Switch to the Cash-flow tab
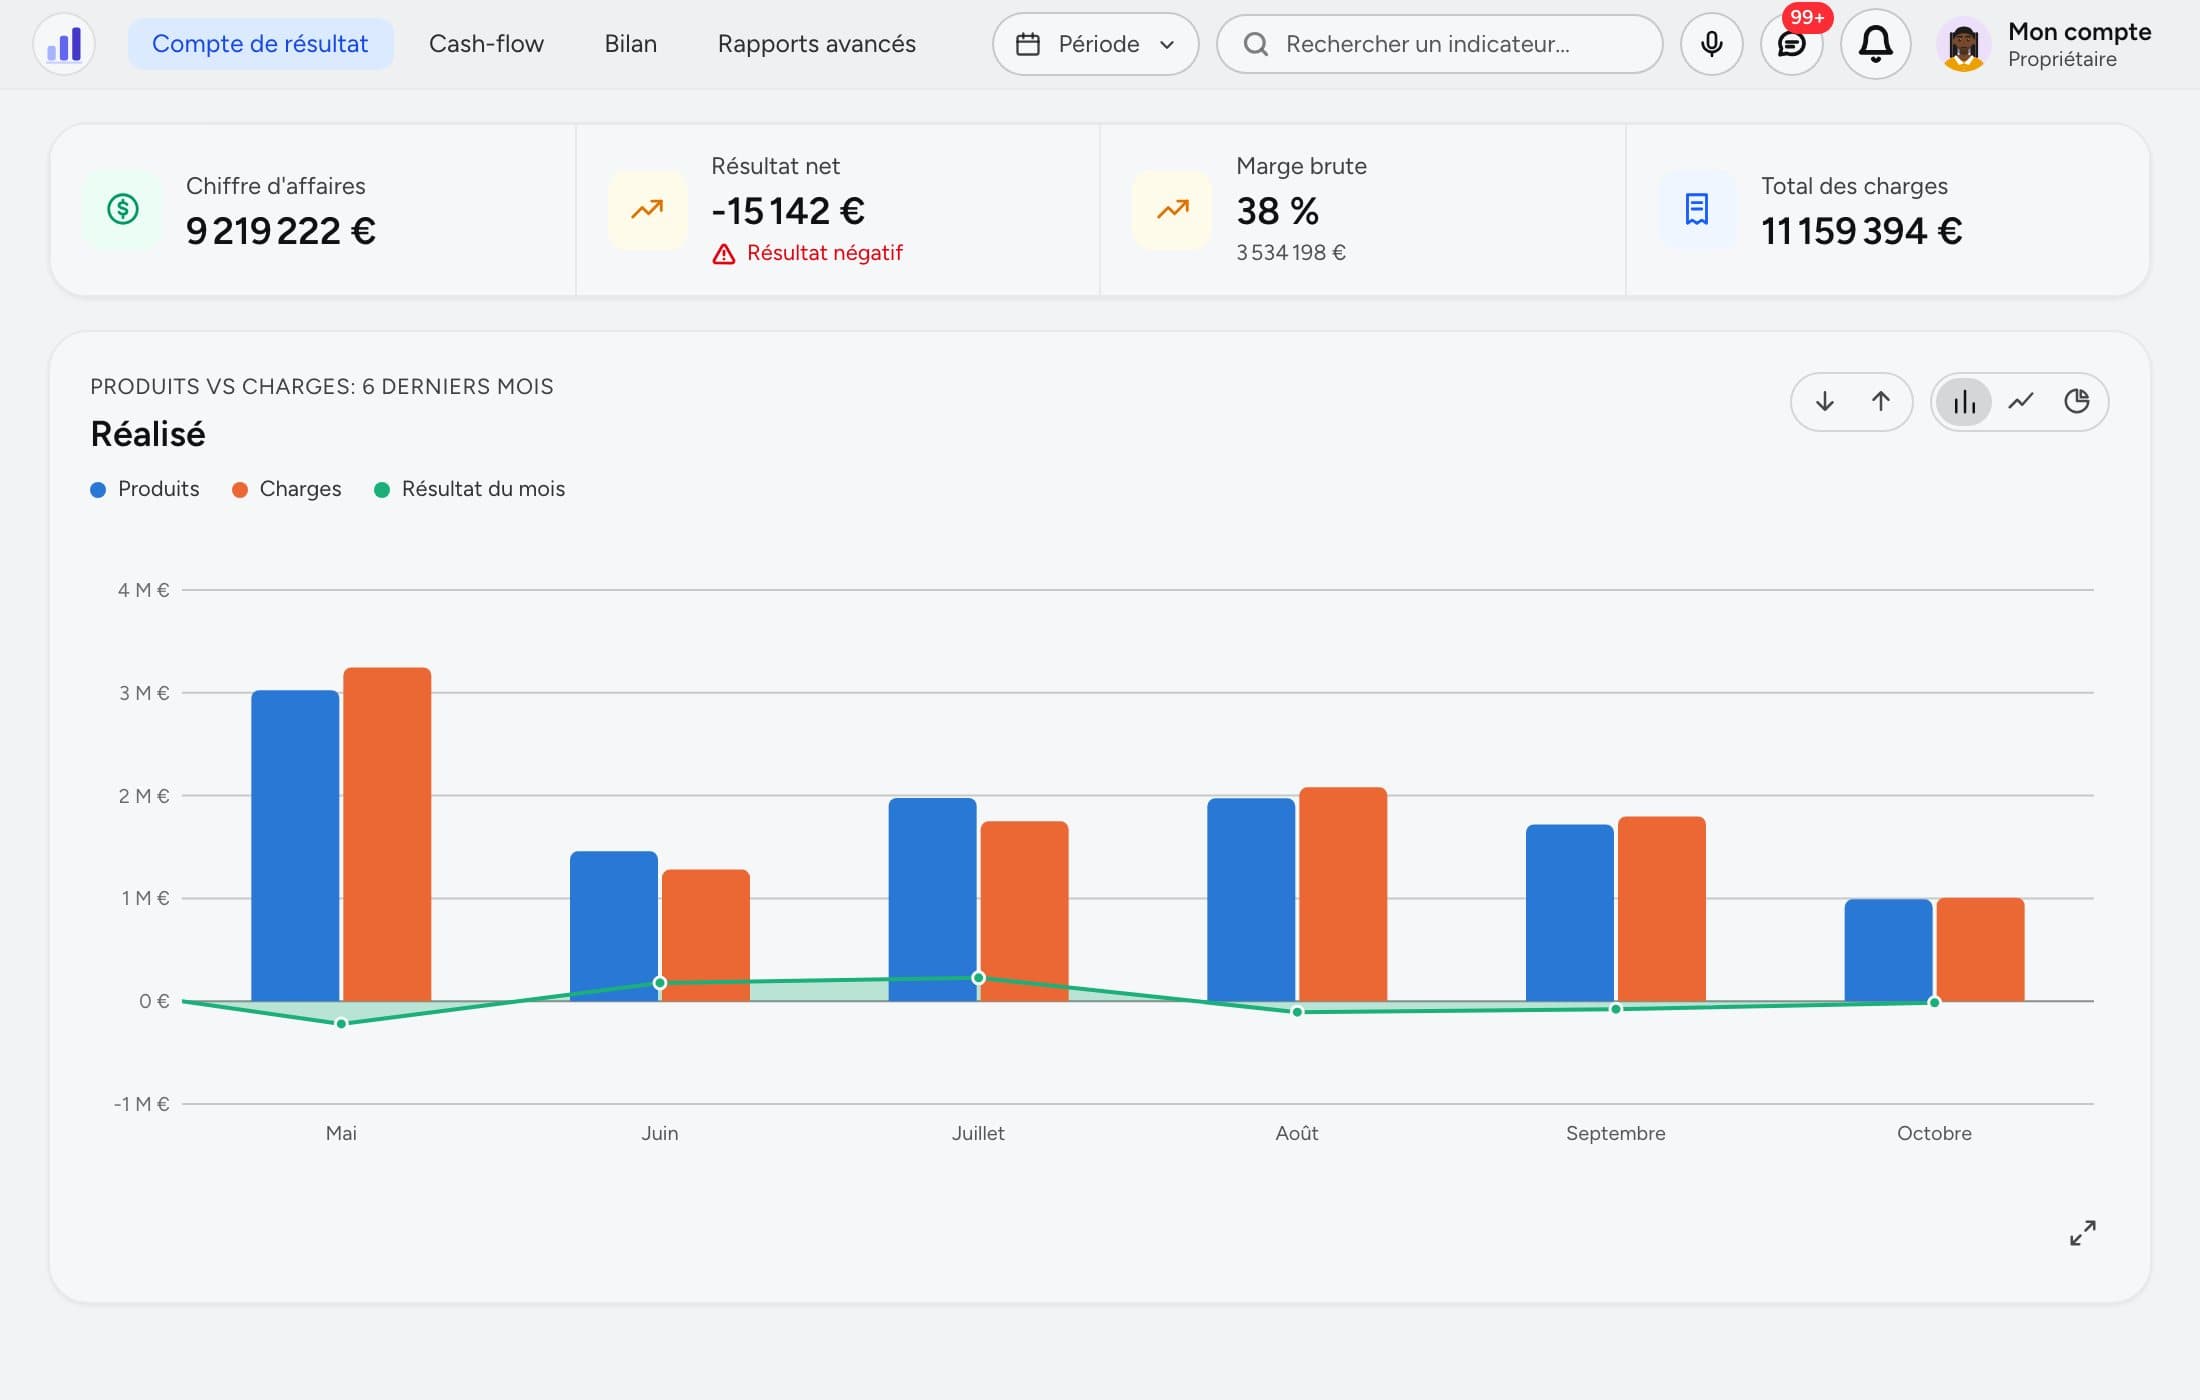Screen dimensions: 2200x1400 click(x=486, y=44)
